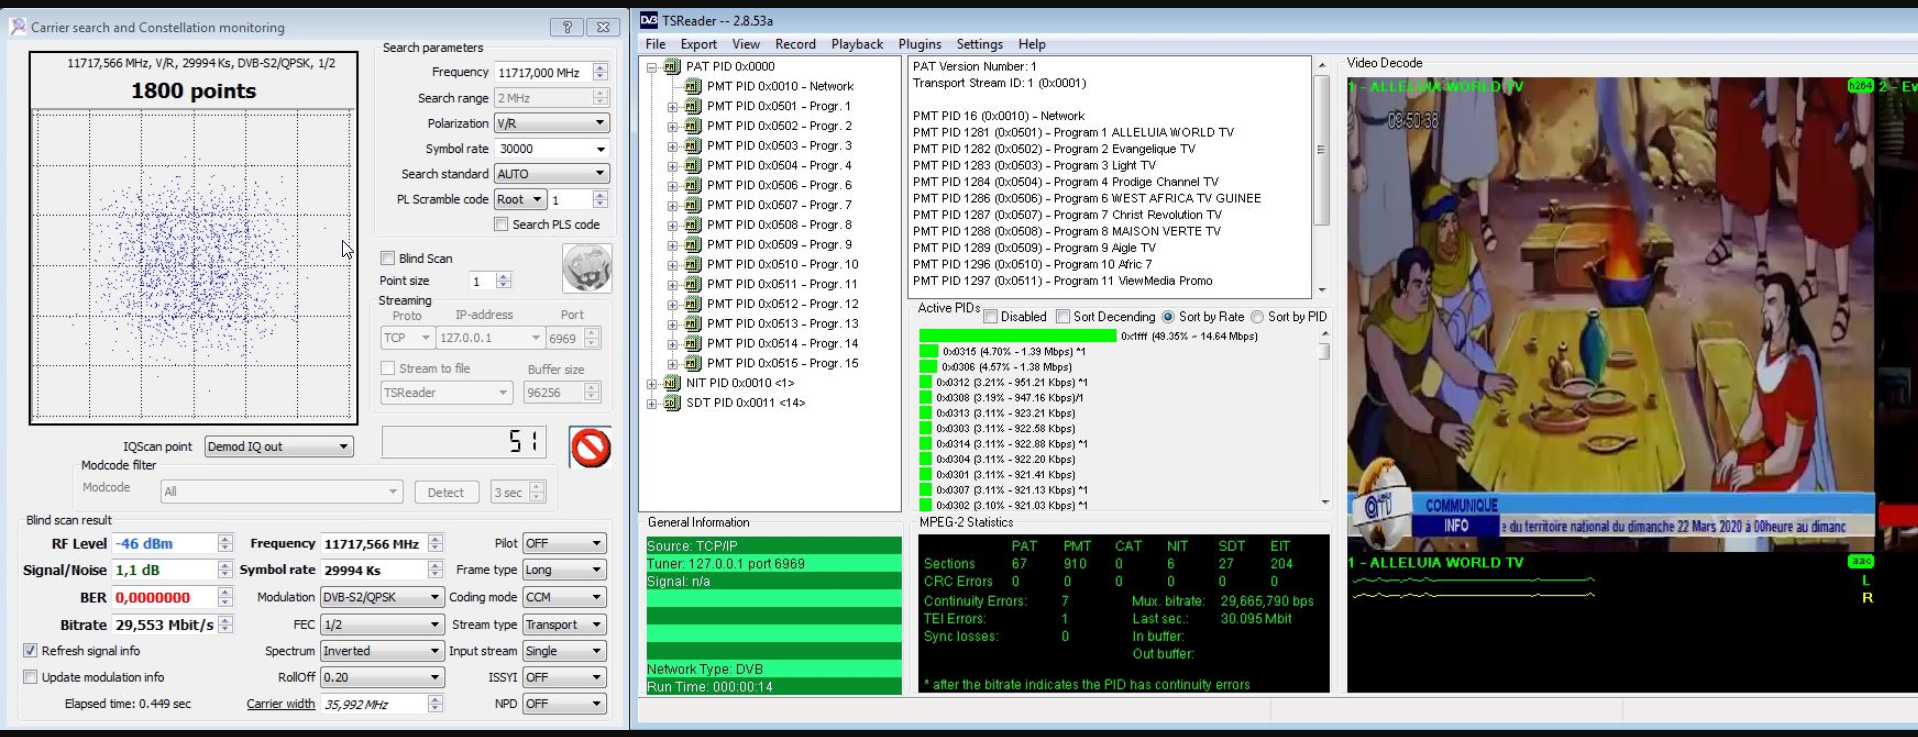Click the 0x1fff PID rate bar
Screen dimensions: 1918x737
pyautogui.click(x=1016, y=336)
